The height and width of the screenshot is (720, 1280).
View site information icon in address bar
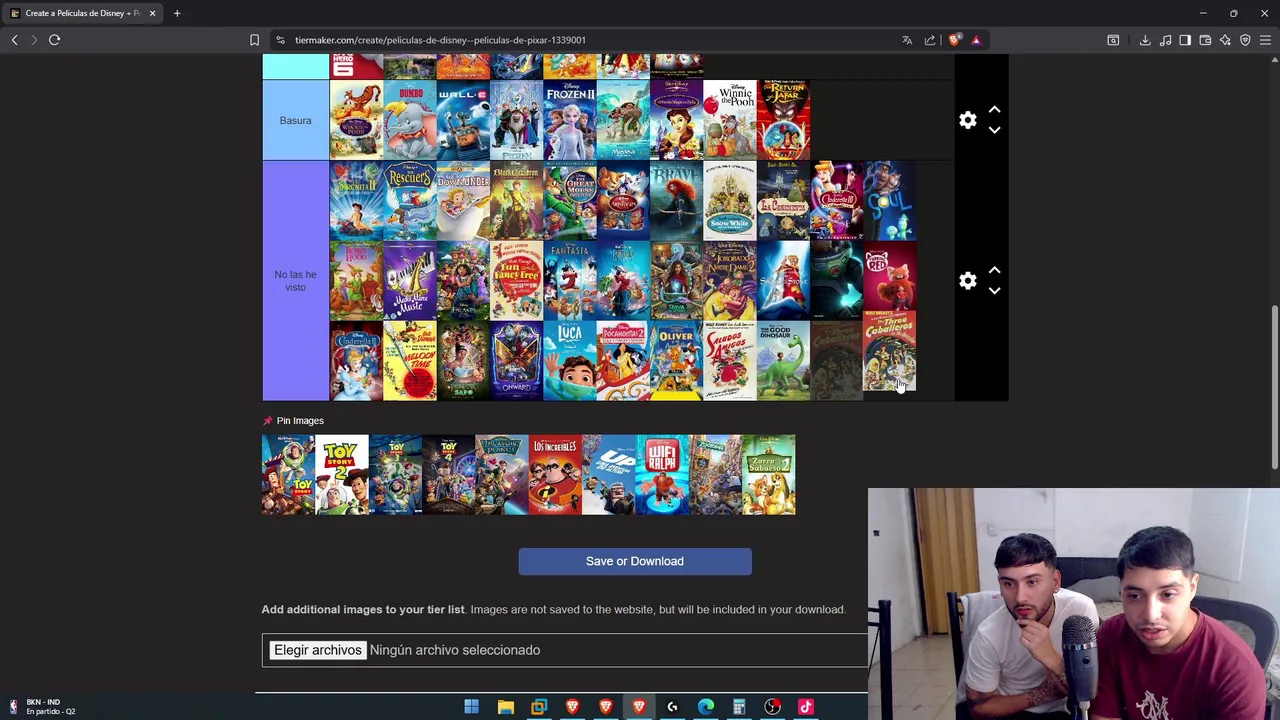coord(280,40)
